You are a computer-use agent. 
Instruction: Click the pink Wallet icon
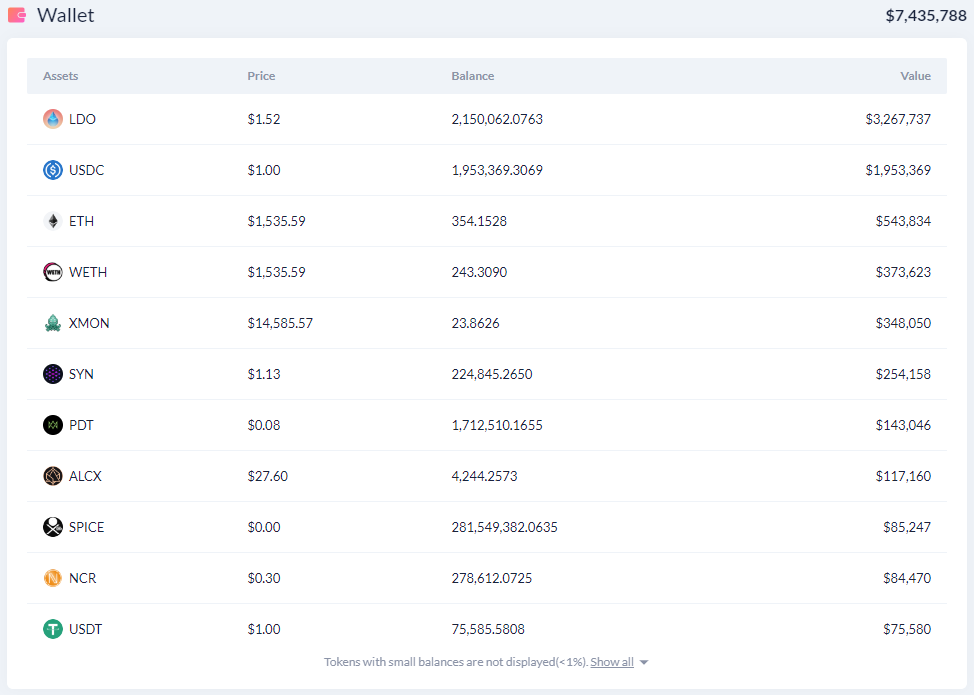point(17,15)
